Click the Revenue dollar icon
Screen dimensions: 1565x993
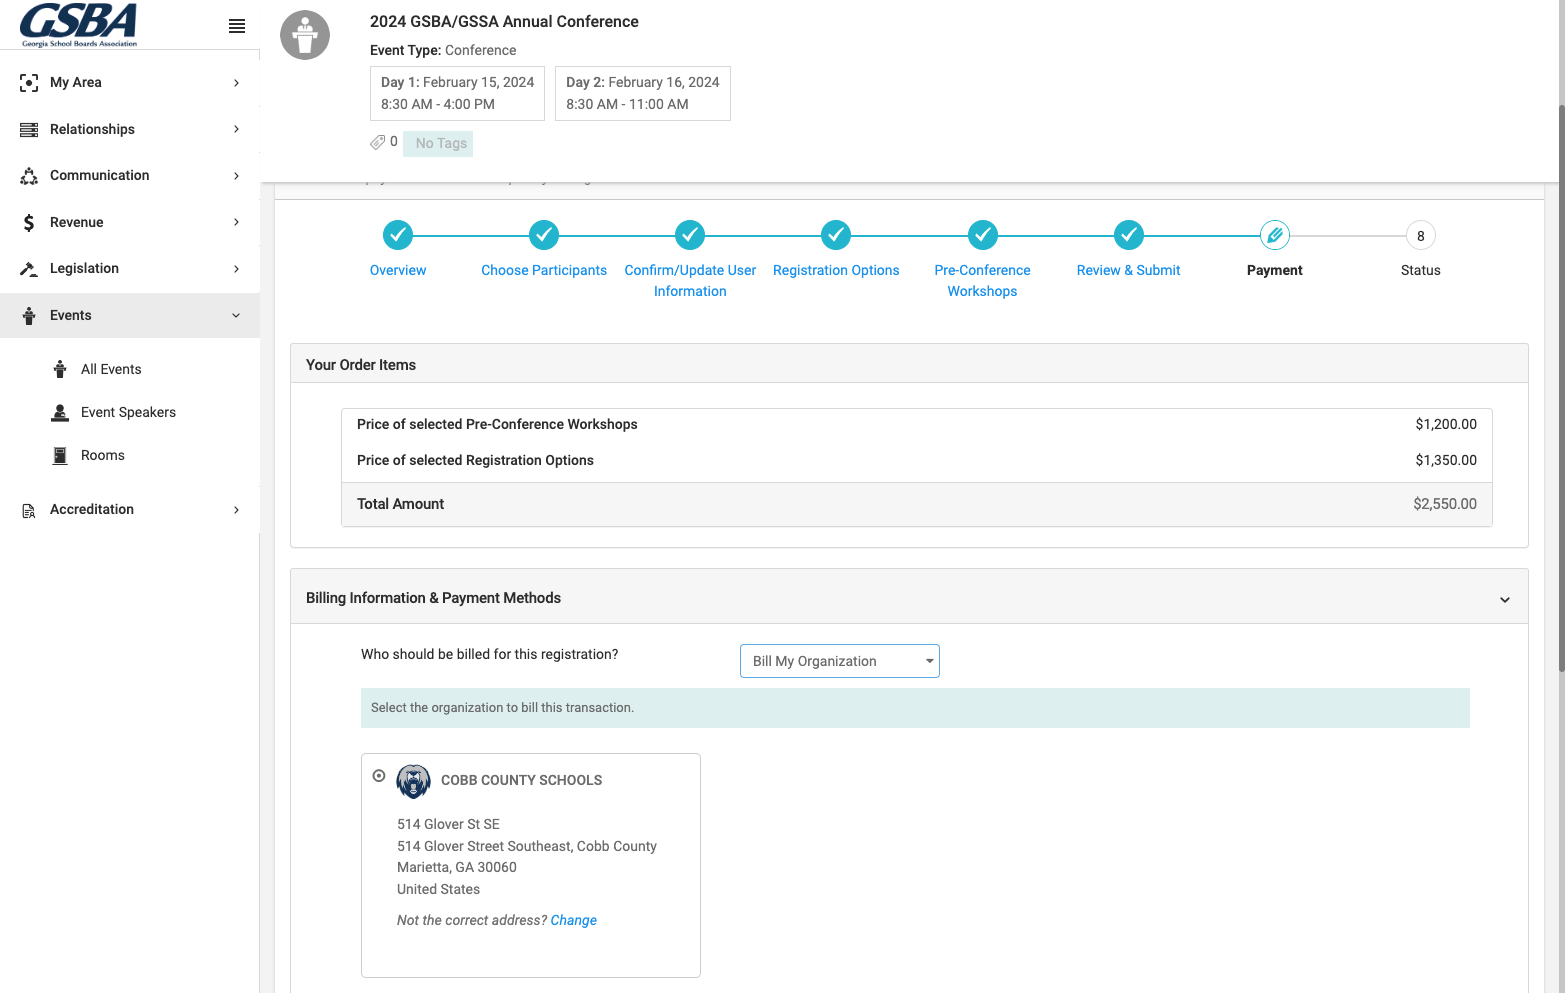point(29,223)
